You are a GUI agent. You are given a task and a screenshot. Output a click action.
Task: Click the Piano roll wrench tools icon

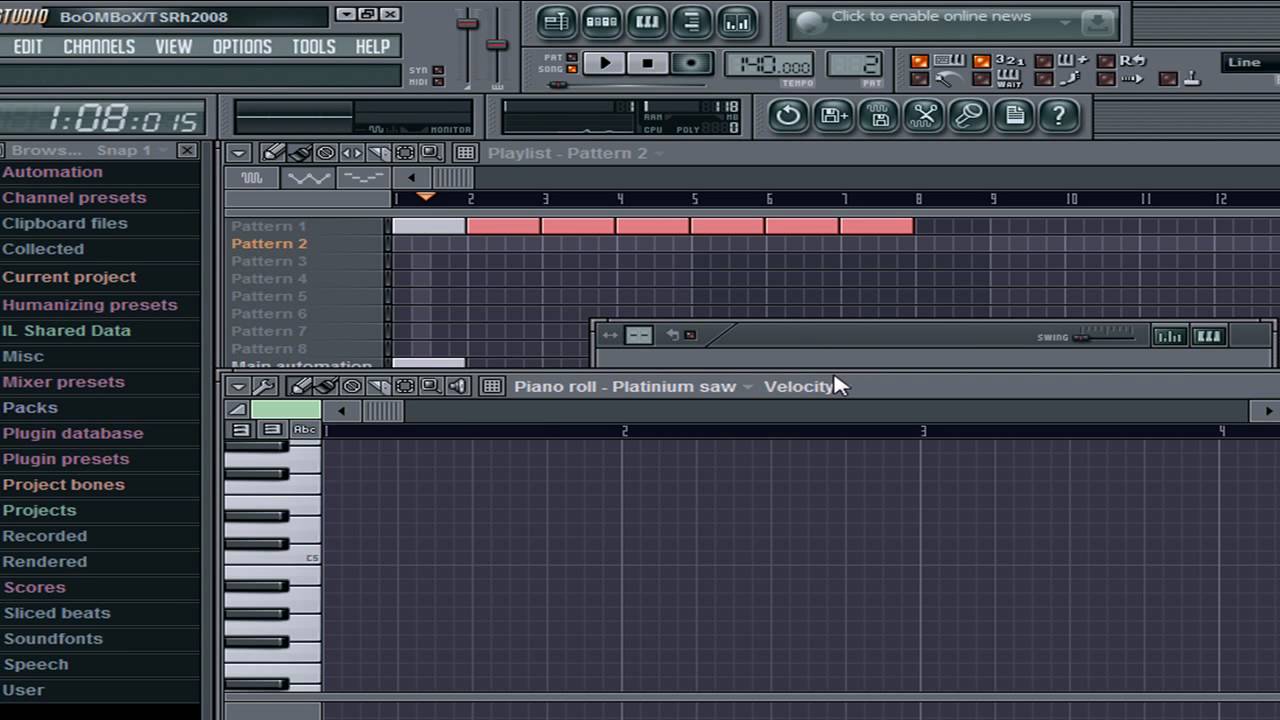264,386
